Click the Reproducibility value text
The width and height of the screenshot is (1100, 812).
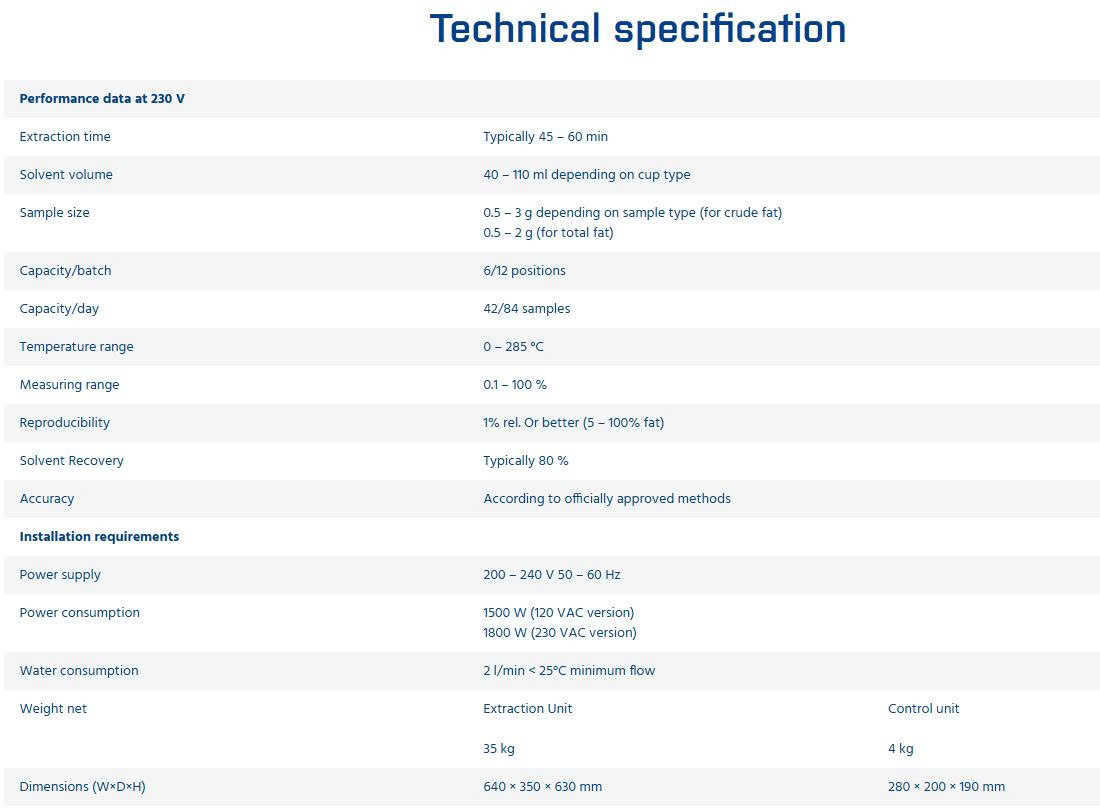573,422
